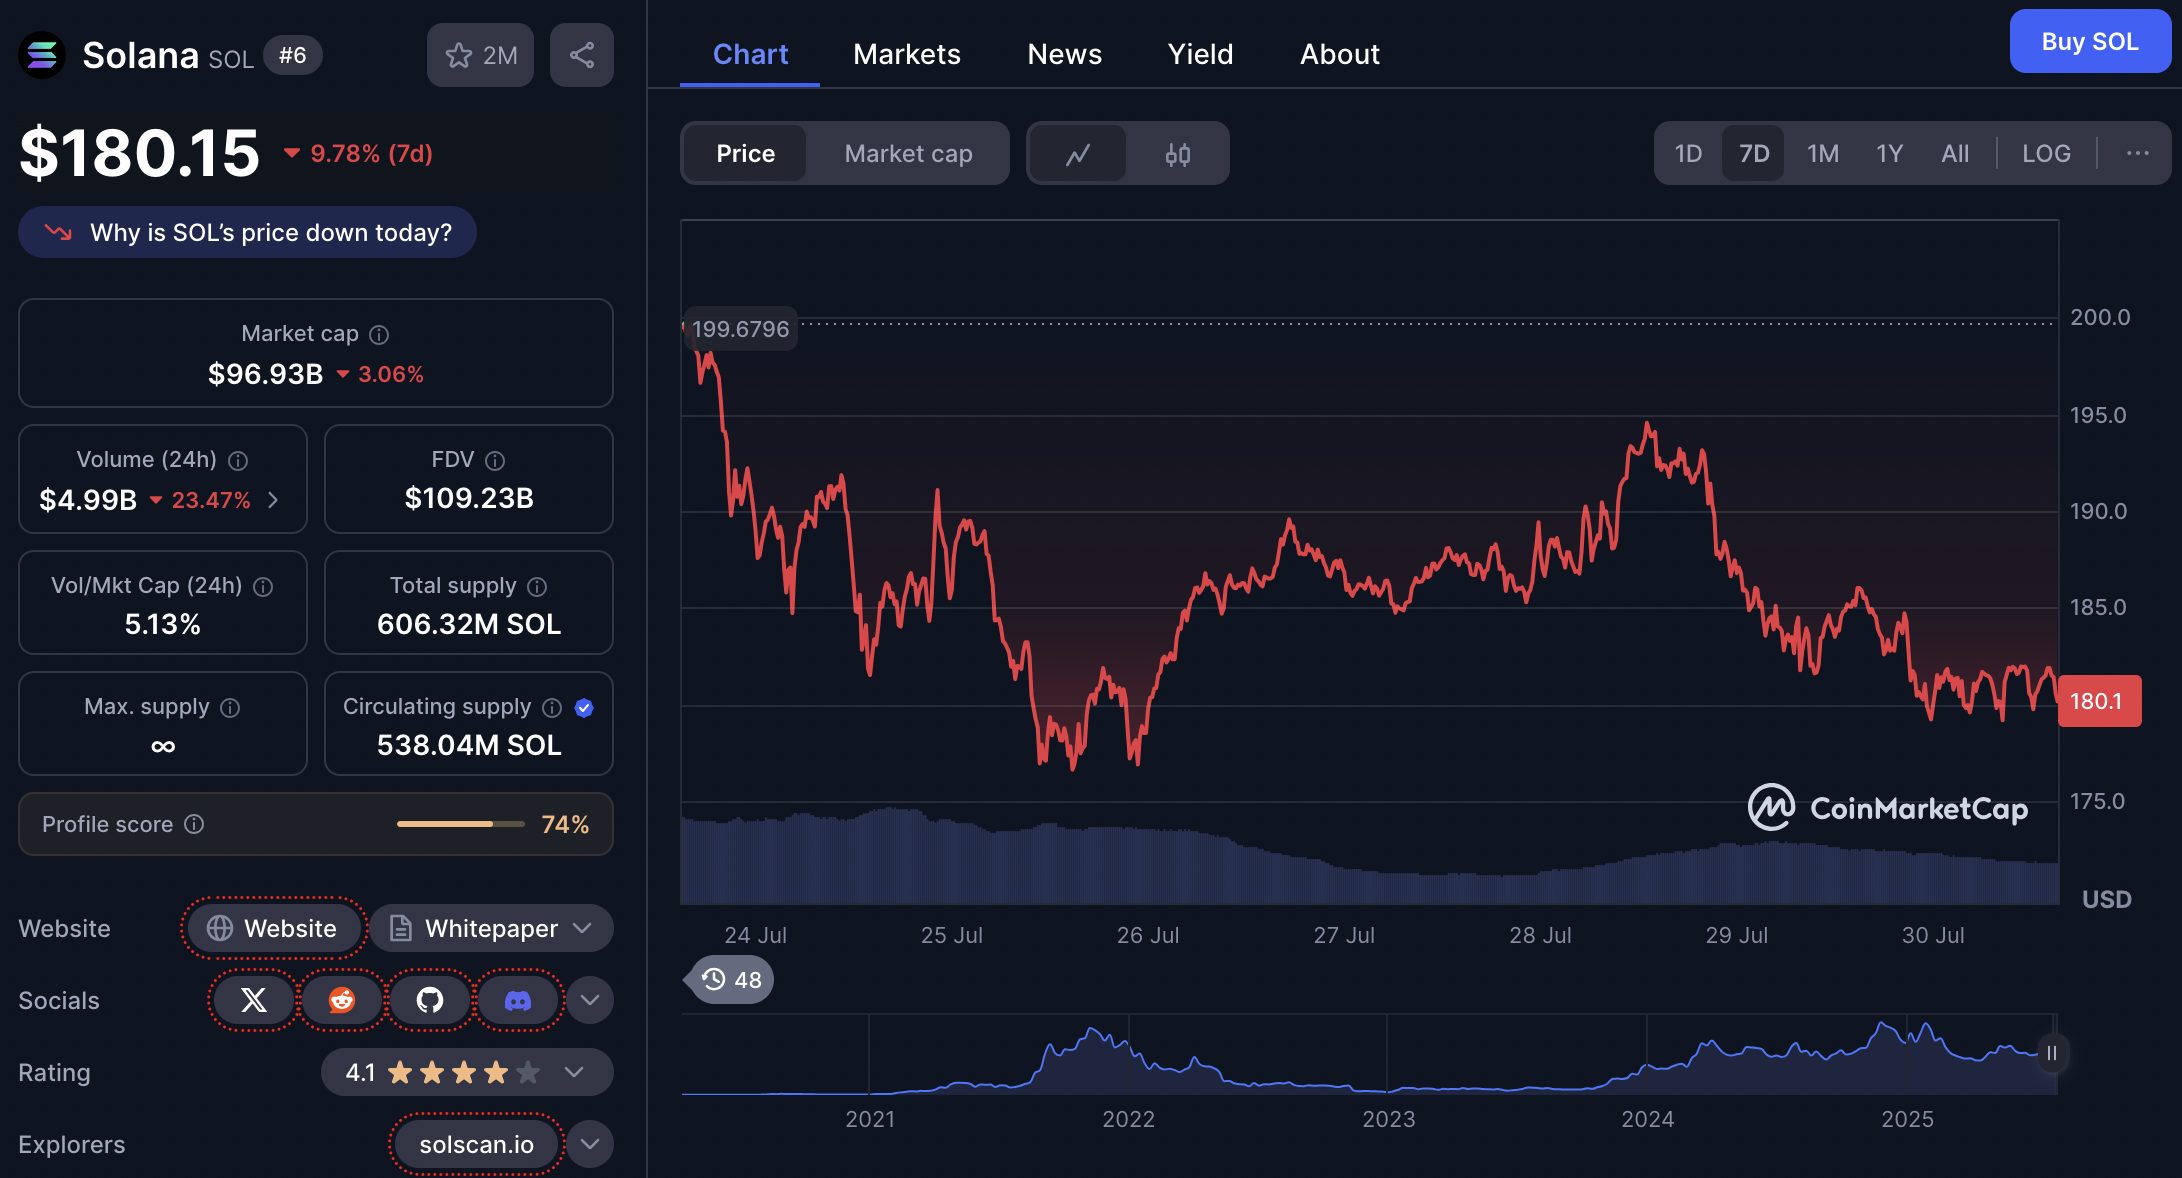
Task: Click the 27 Jul date label on chart axis
Action: click(1344, 935)
